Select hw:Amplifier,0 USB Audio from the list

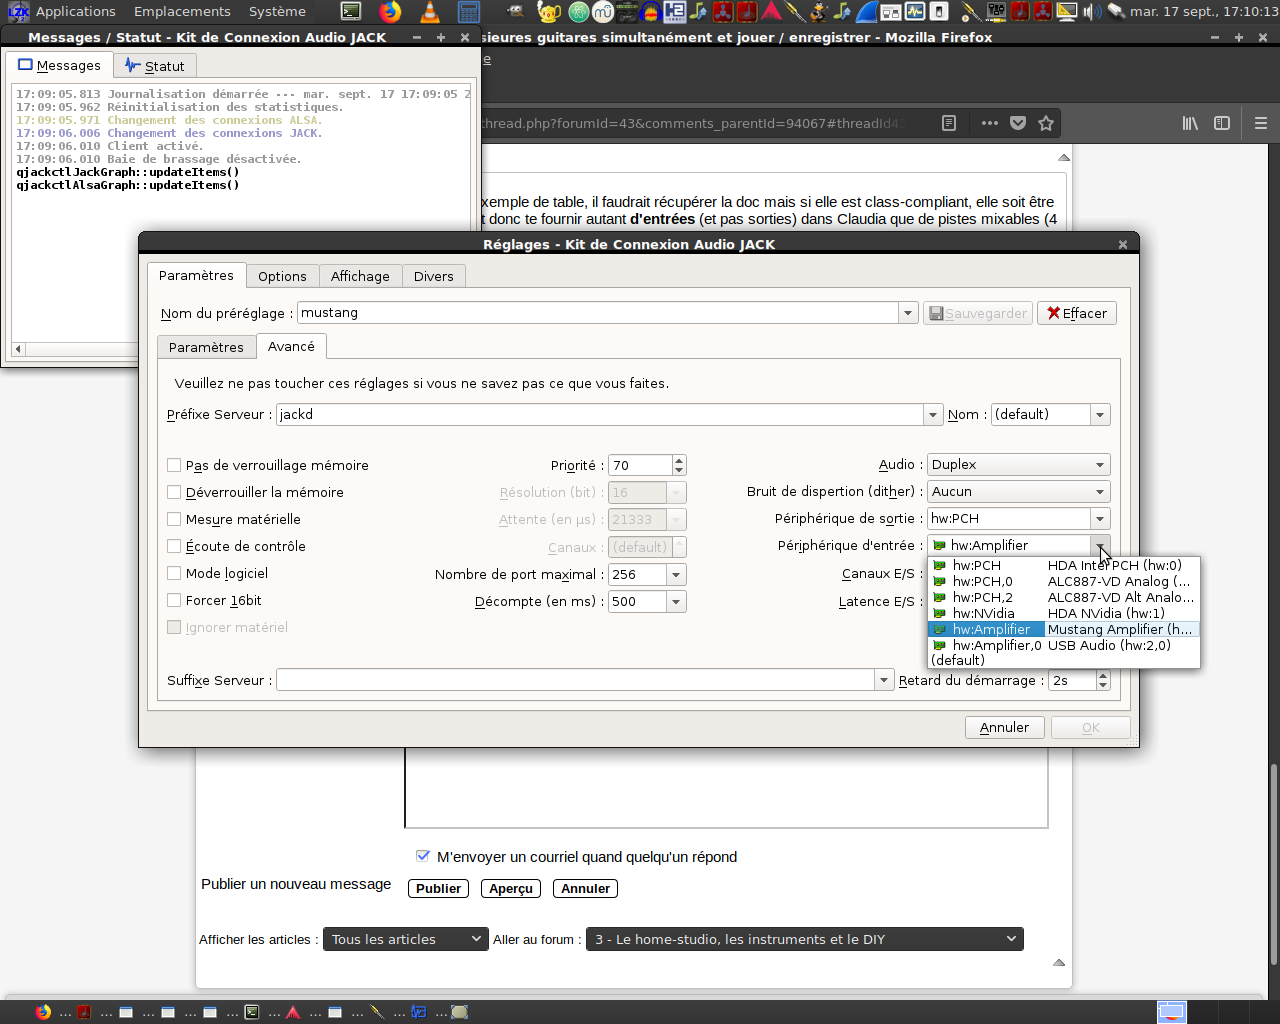pyautogui.click(x=1064, y=645)
